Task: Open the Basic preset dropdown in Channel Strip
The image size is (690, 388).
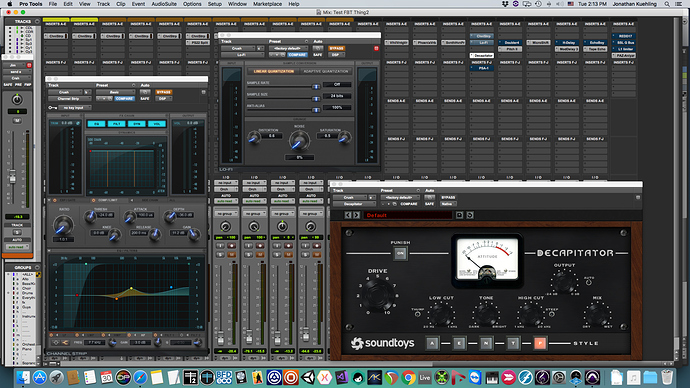Action: (x=116, y=92)
